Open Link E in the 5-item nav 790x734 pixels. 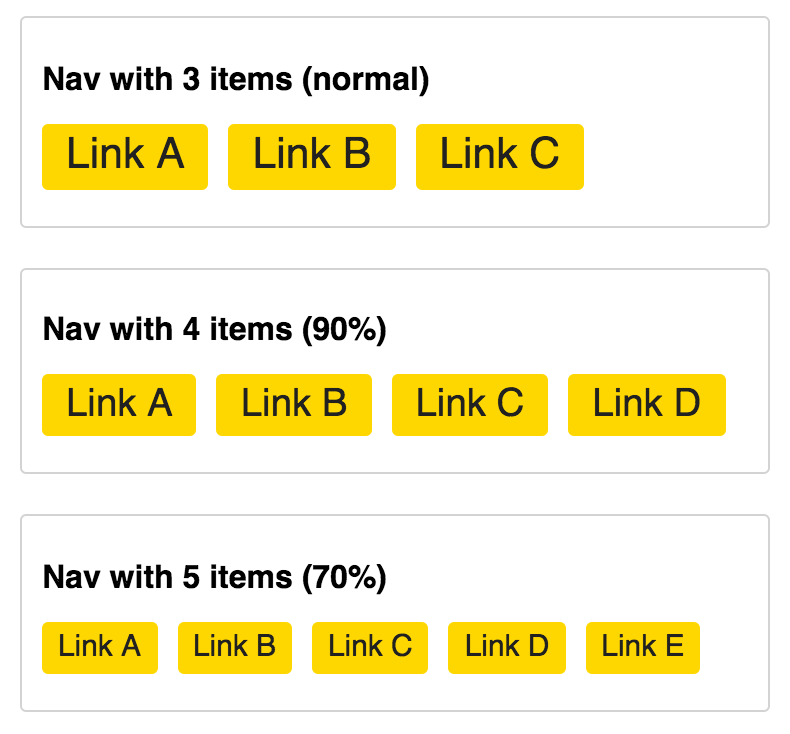pyautogui.click(x=643, y=647)
